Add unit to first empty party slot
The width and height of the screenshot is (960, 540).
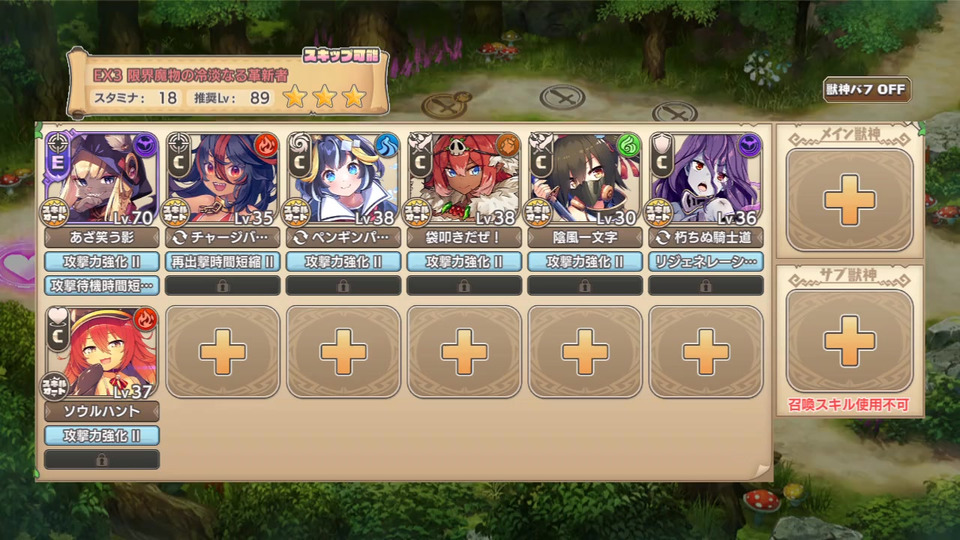coord(222,352)
